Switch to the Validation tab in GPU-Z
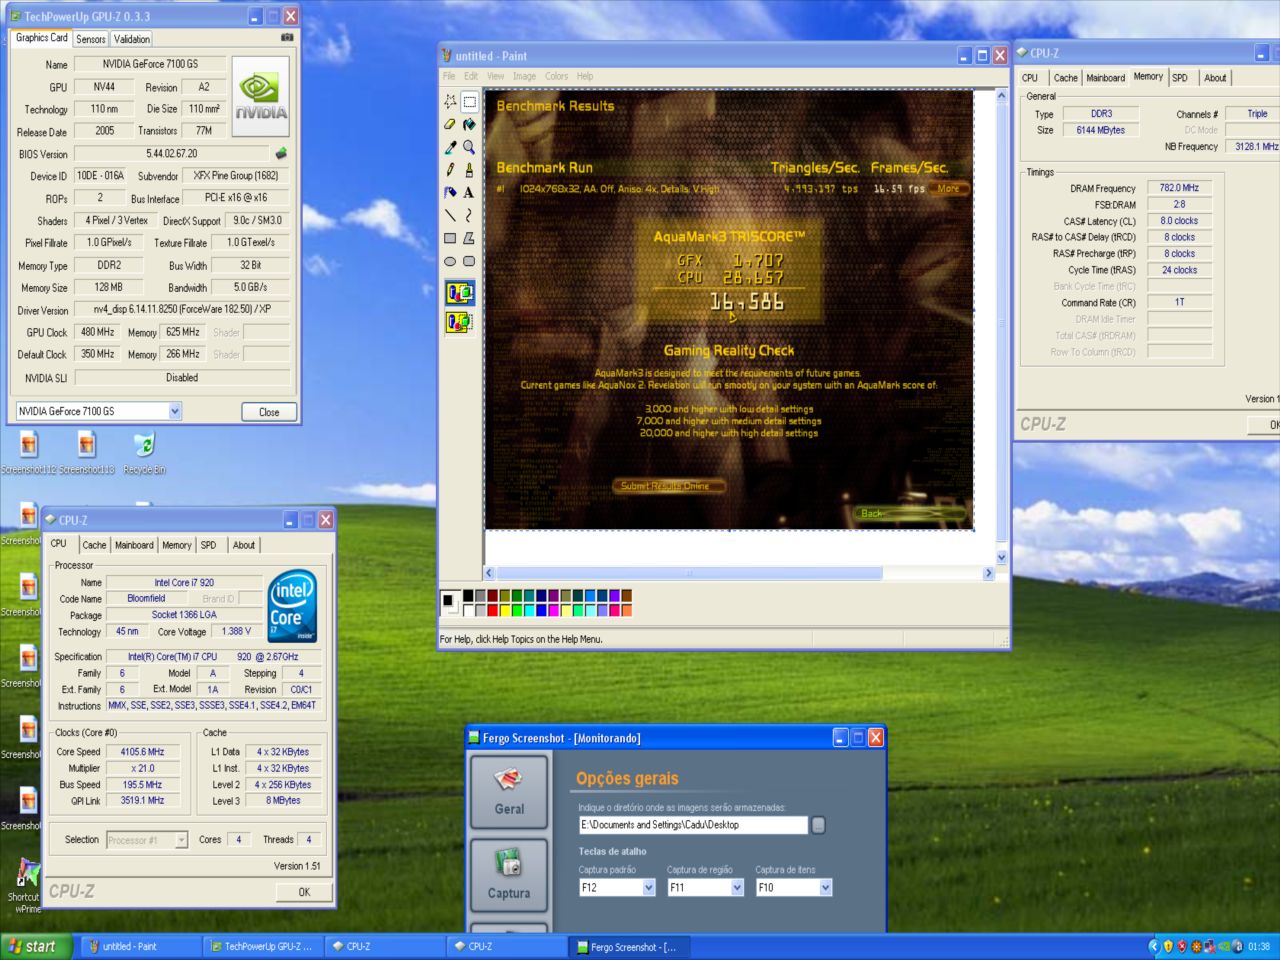 132,39
